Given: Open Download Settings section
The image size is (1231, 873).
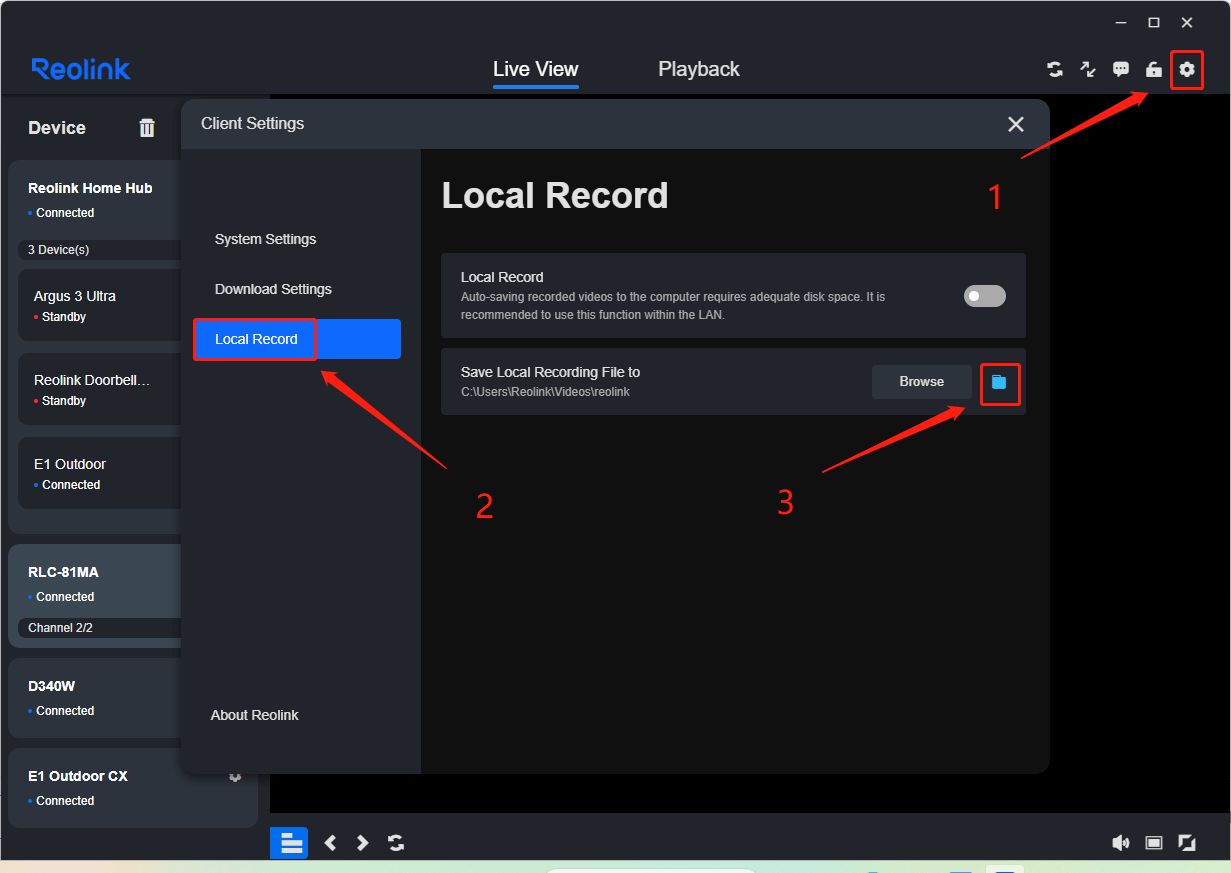Looking at the screenshot, I should tap(273, 289).
